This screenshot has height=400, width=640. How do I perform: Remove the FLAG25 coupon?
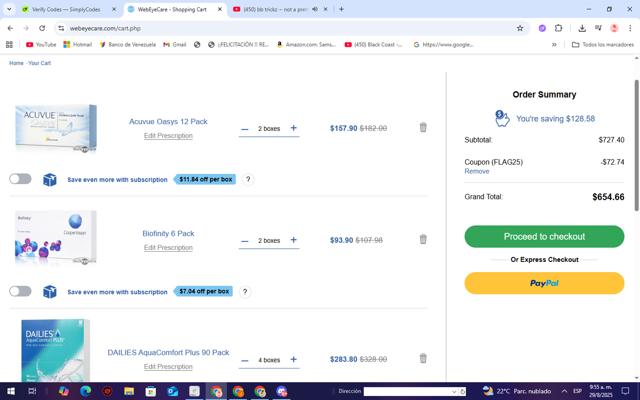477,171
